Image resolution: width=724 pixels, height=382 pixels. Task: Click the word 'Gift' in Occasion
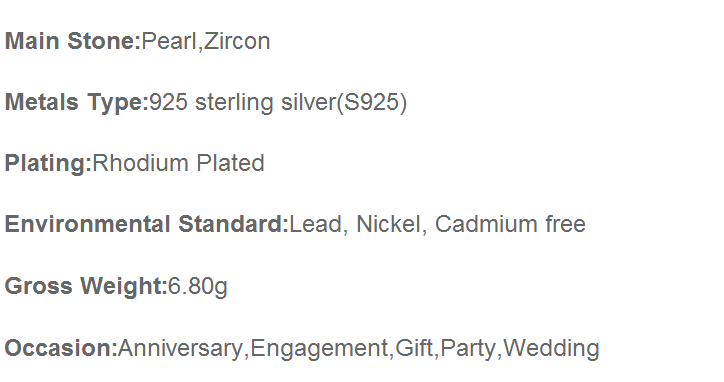coord(414,348)
